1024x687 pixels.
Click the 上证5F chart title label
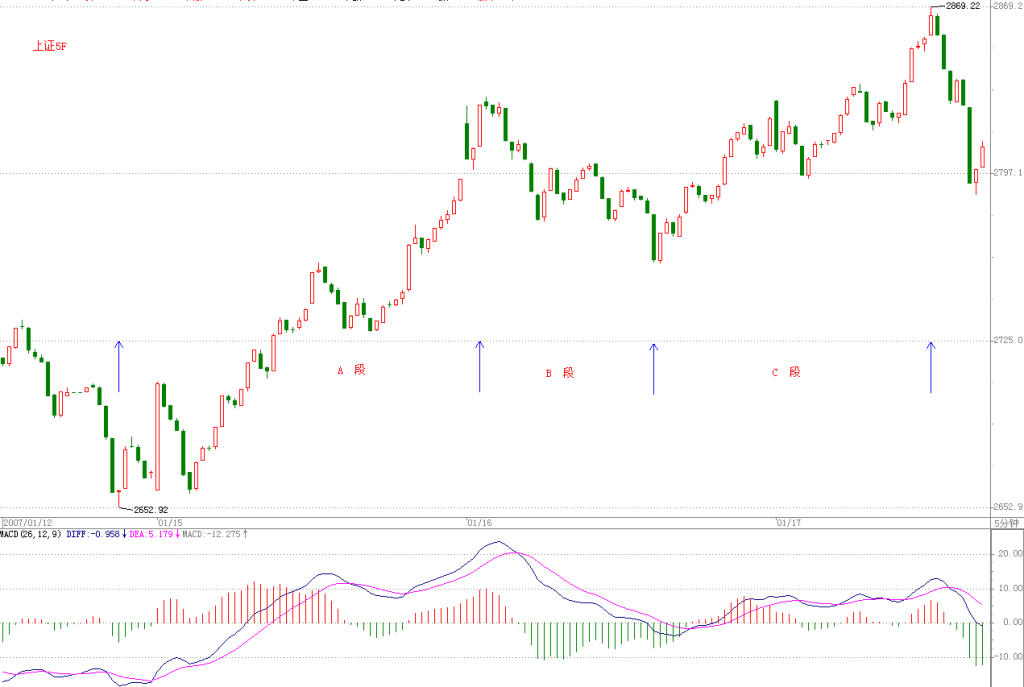coord(50,46)
